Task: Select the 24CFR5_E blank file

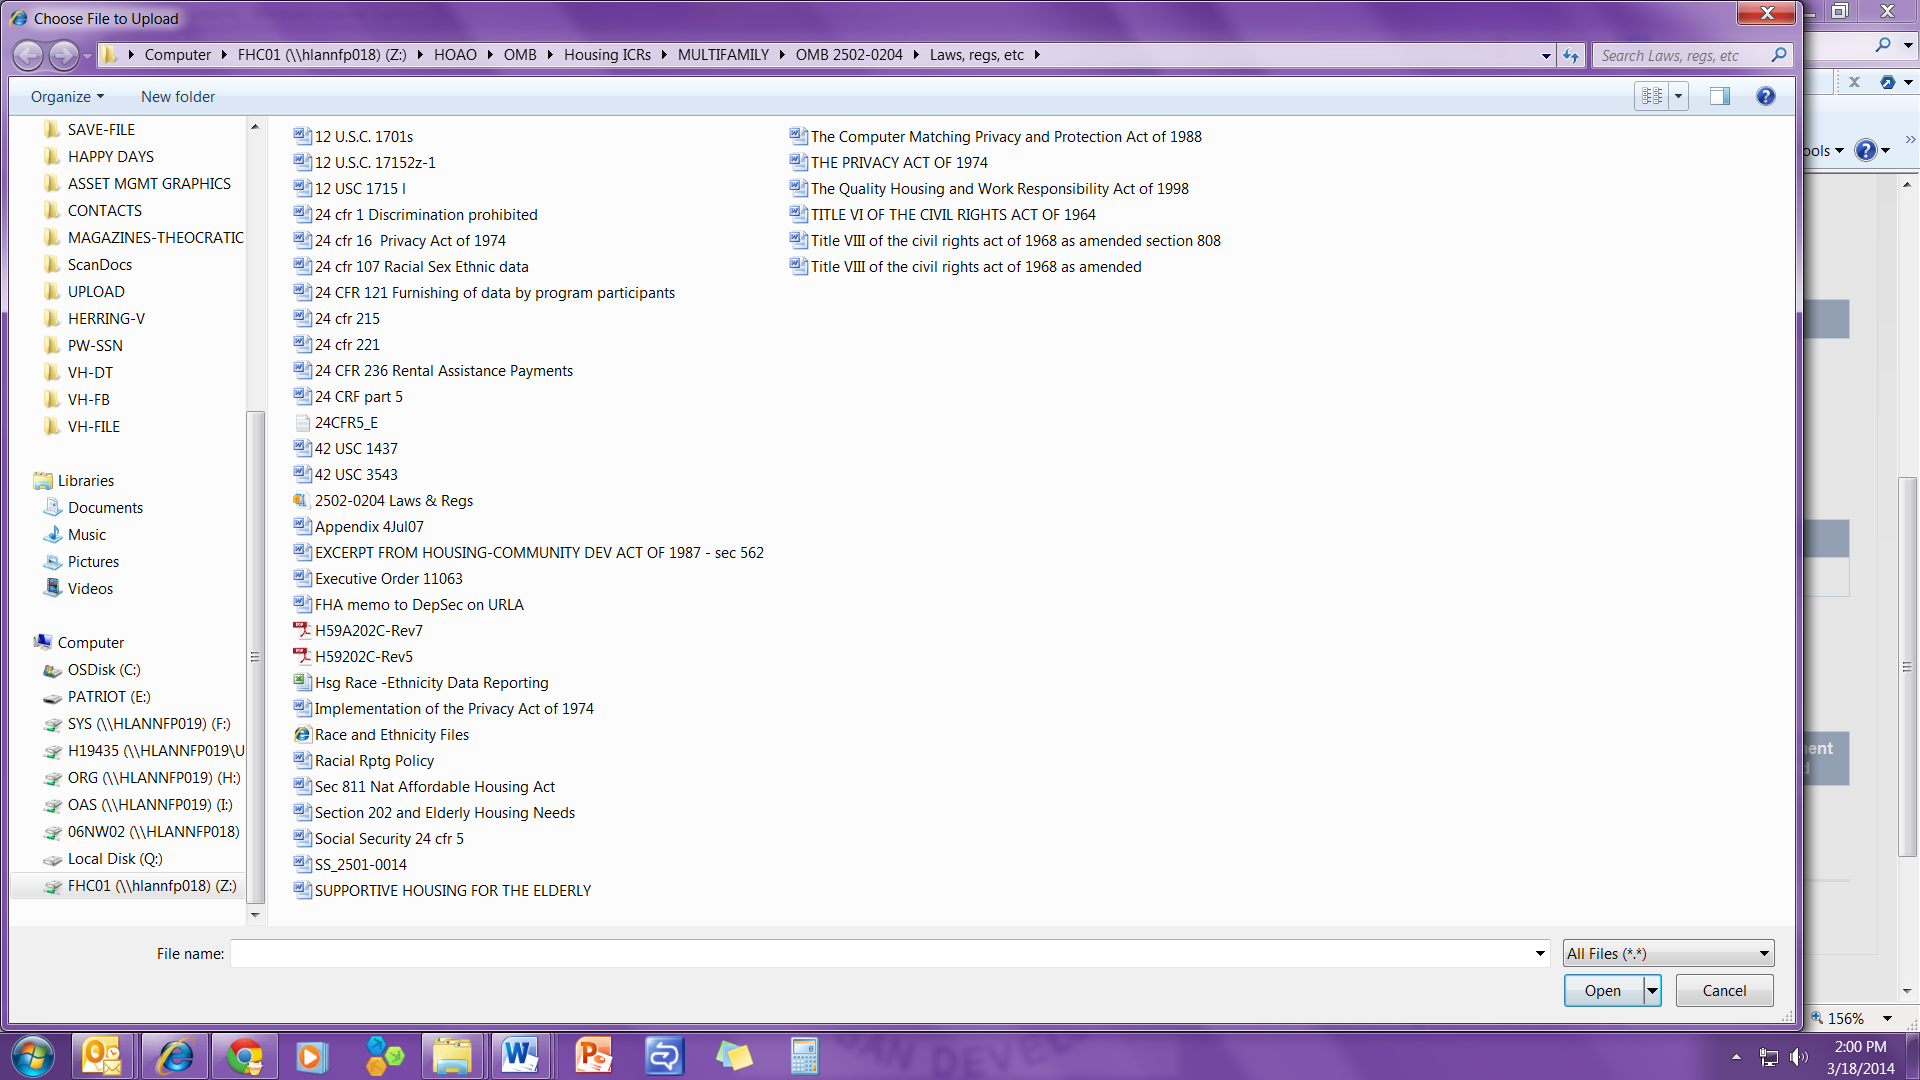Action: (x=345, y=422)
